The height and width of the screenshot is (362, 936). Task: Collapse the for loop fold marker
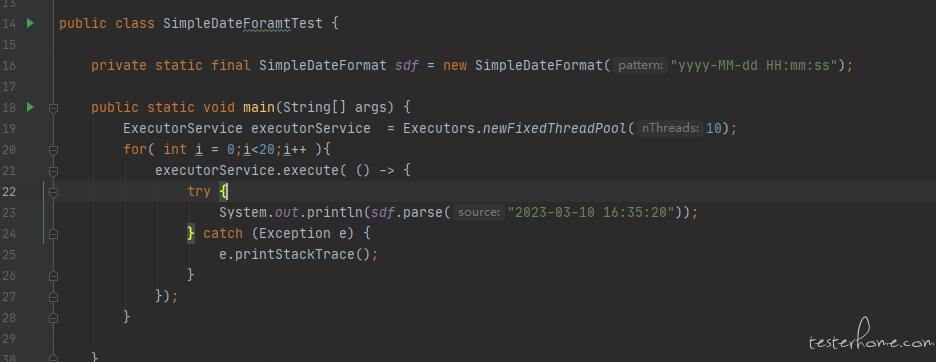point(53,150)
